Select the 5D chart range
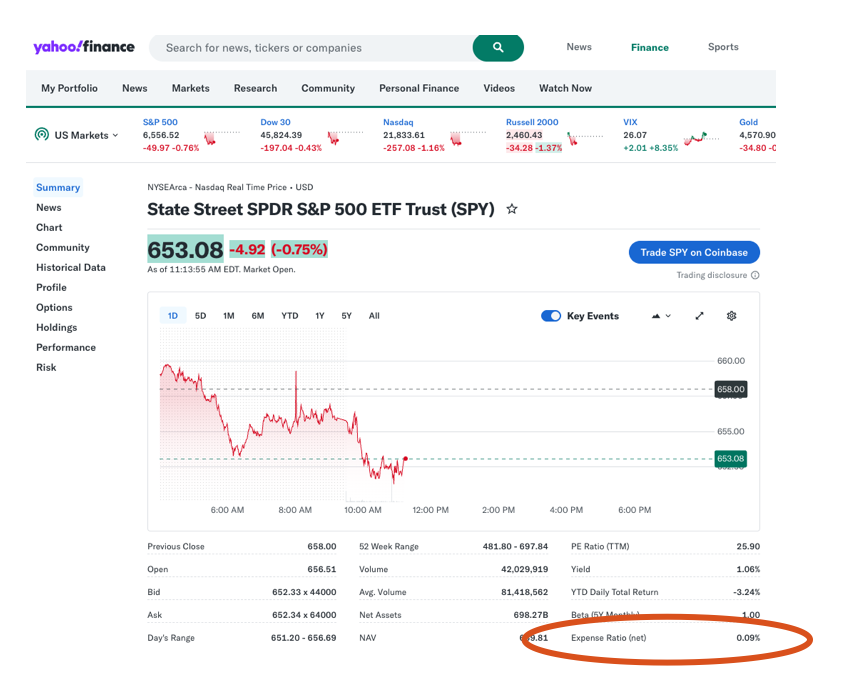The width and height of the screenshot is (844, 695). click(x=200, y=316)
